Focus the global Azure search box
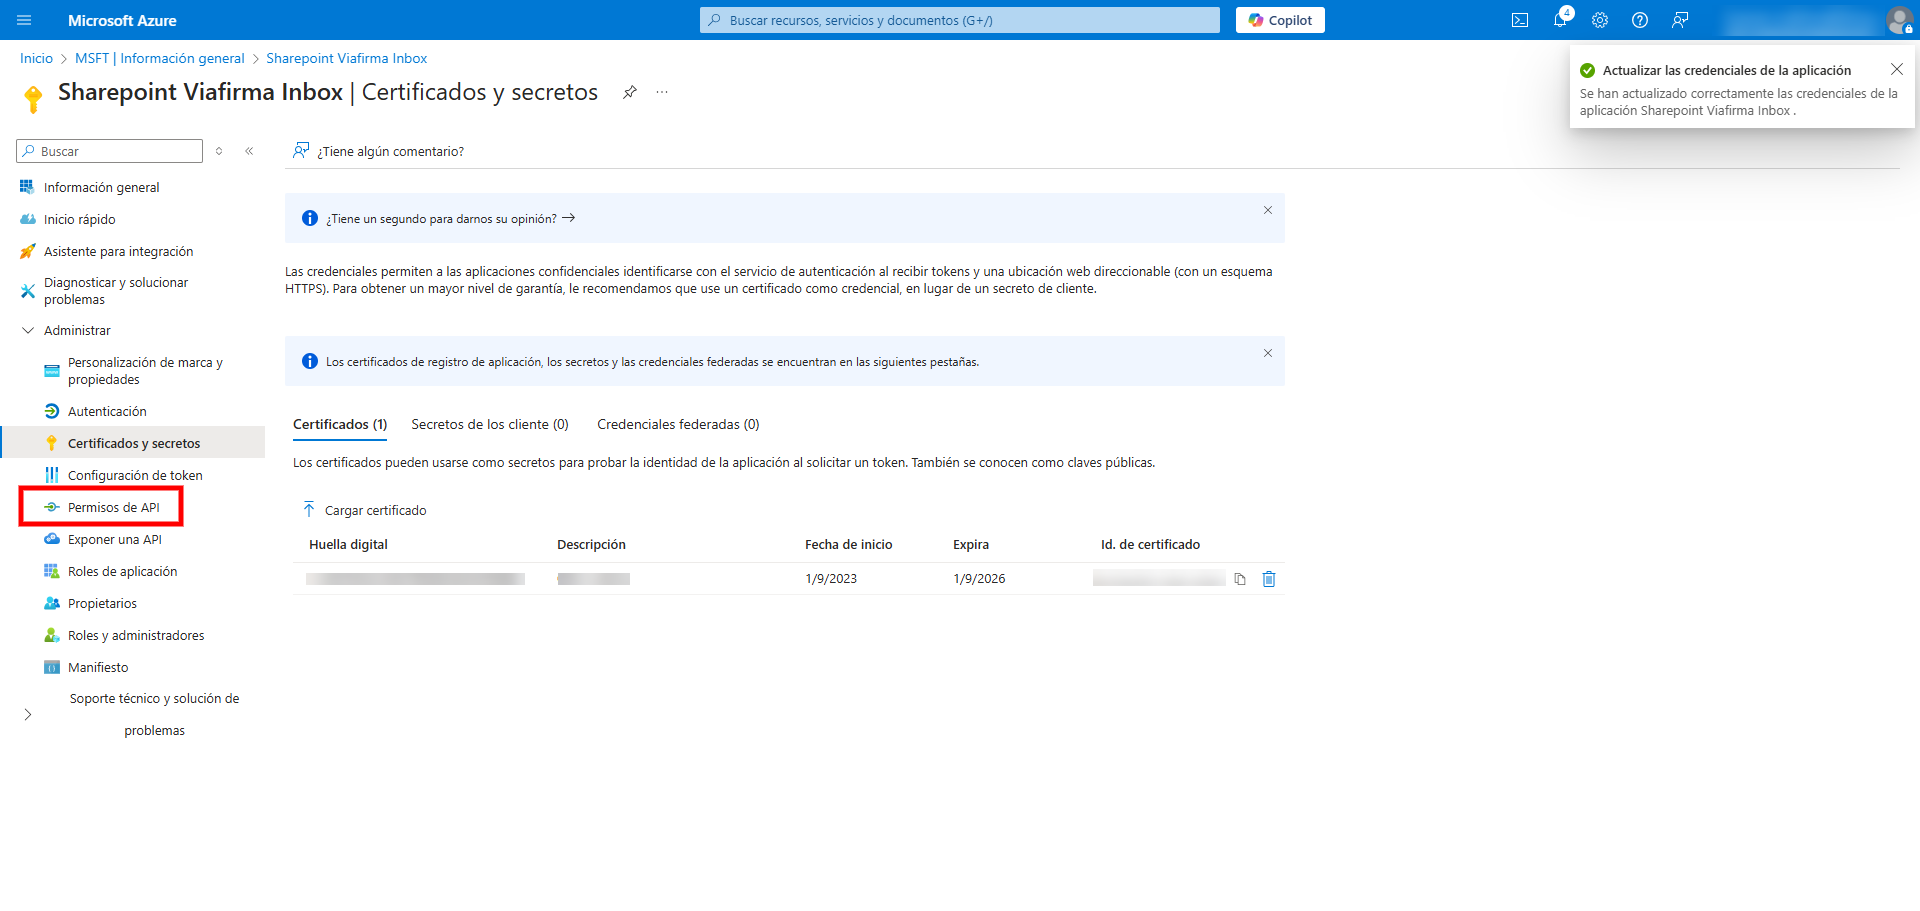The image size is (1920, 911). (x=960, y=20)
